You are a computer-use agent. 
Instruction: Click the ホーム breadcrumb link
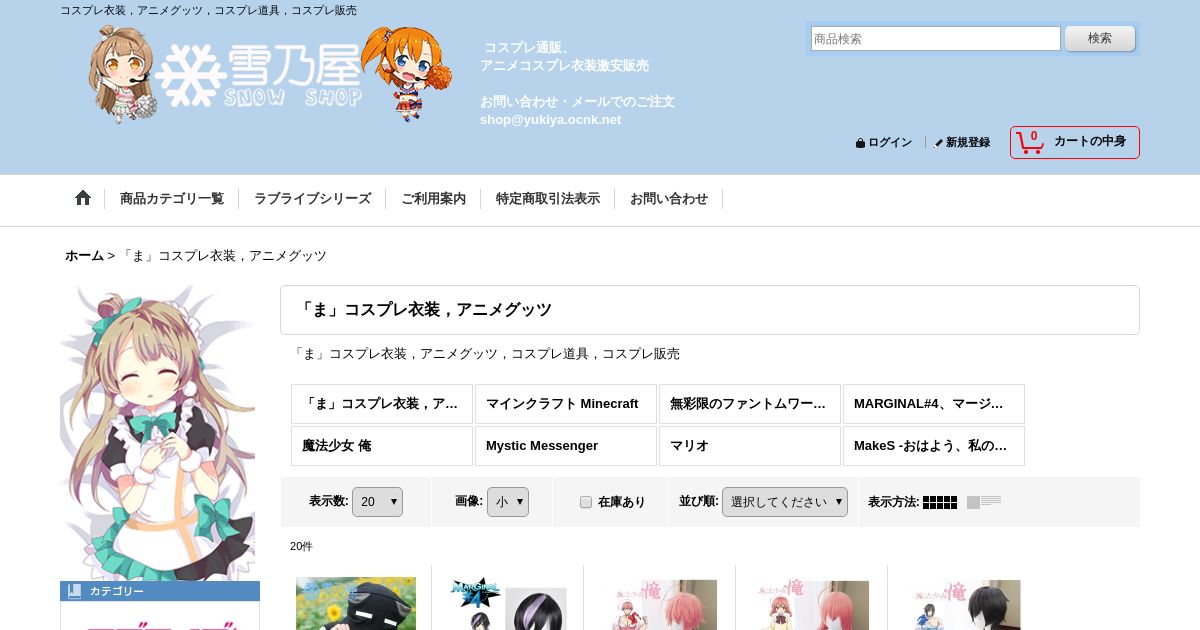(84, 256)
